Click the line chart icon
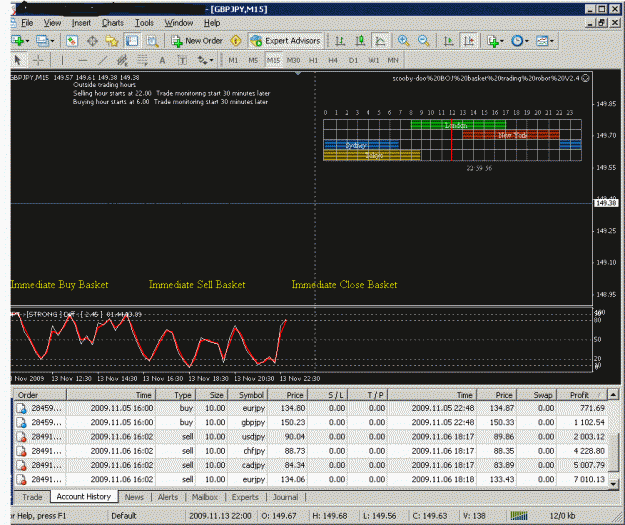Viewport: 625px width, 525px height. [x=380, y=41]
